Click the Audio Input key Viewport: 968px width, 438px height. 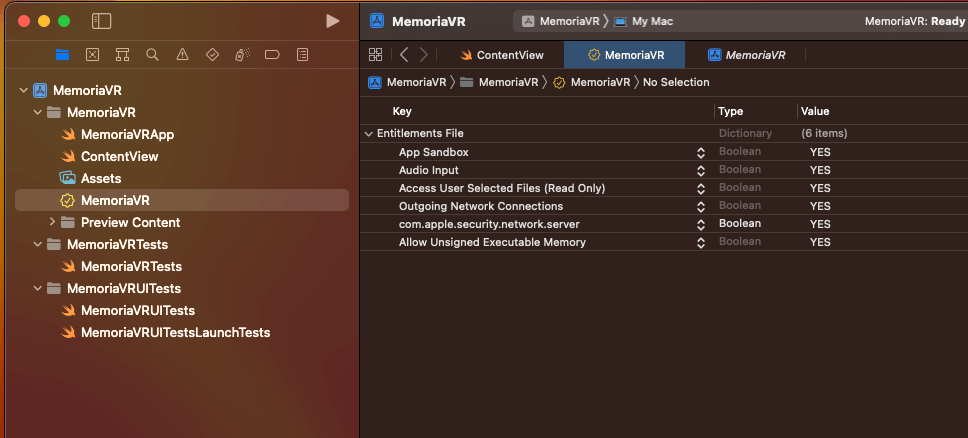(429, 170)
